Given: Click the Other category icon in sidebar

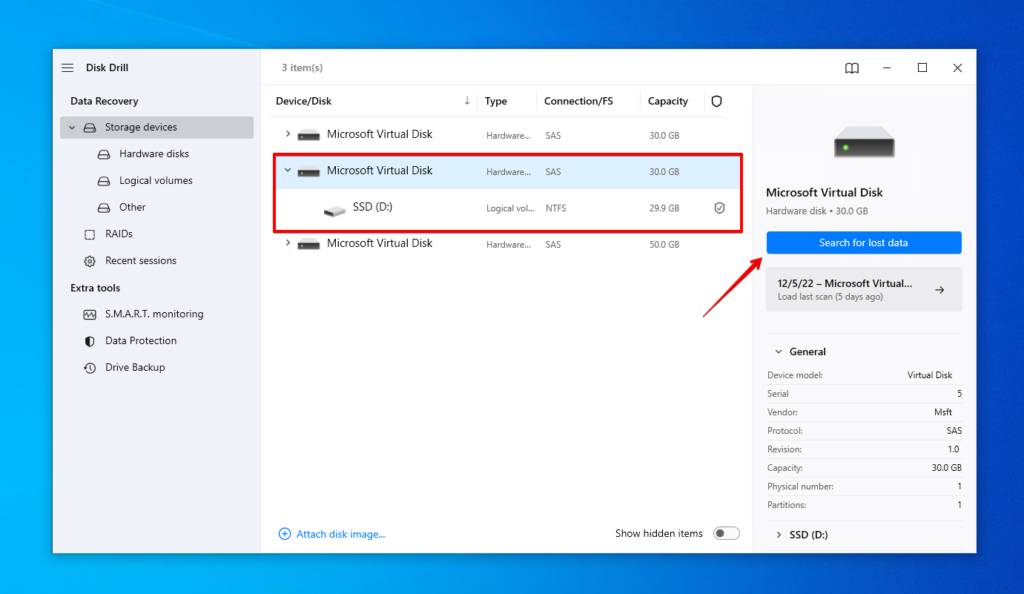Looking at the screenshot, I should pos(103,207).
